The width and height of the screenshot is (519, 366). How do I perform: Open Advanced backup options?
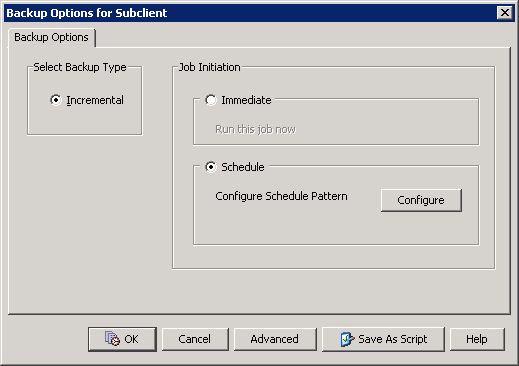[275, 339]
